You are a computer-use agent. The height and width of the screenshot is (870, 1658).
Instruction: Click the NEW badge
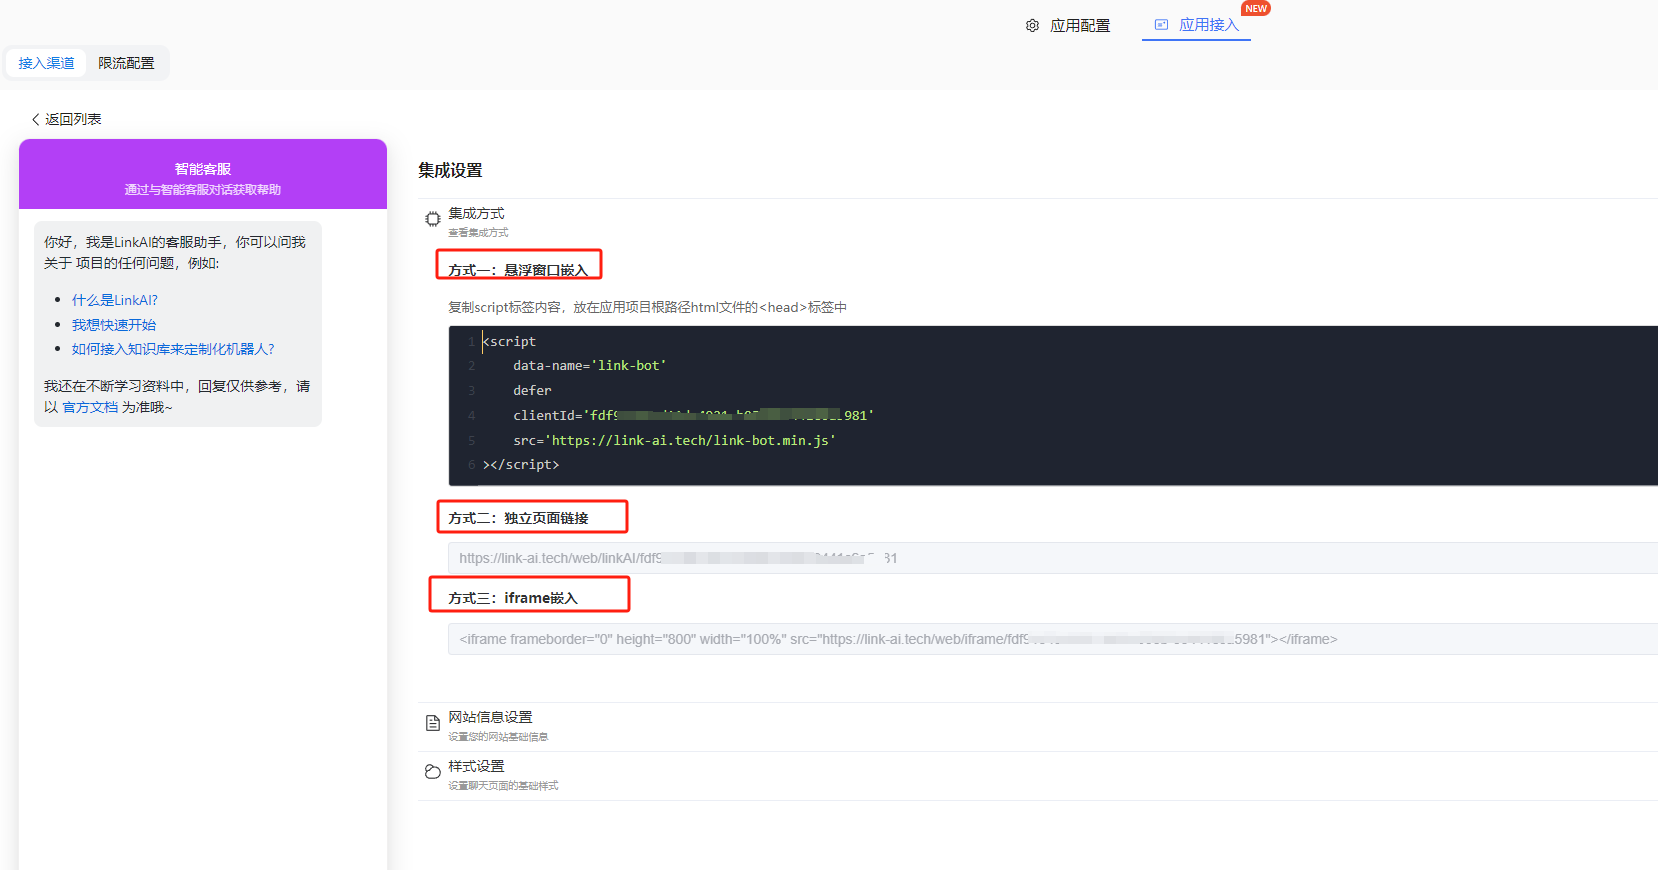[1256, 8]
